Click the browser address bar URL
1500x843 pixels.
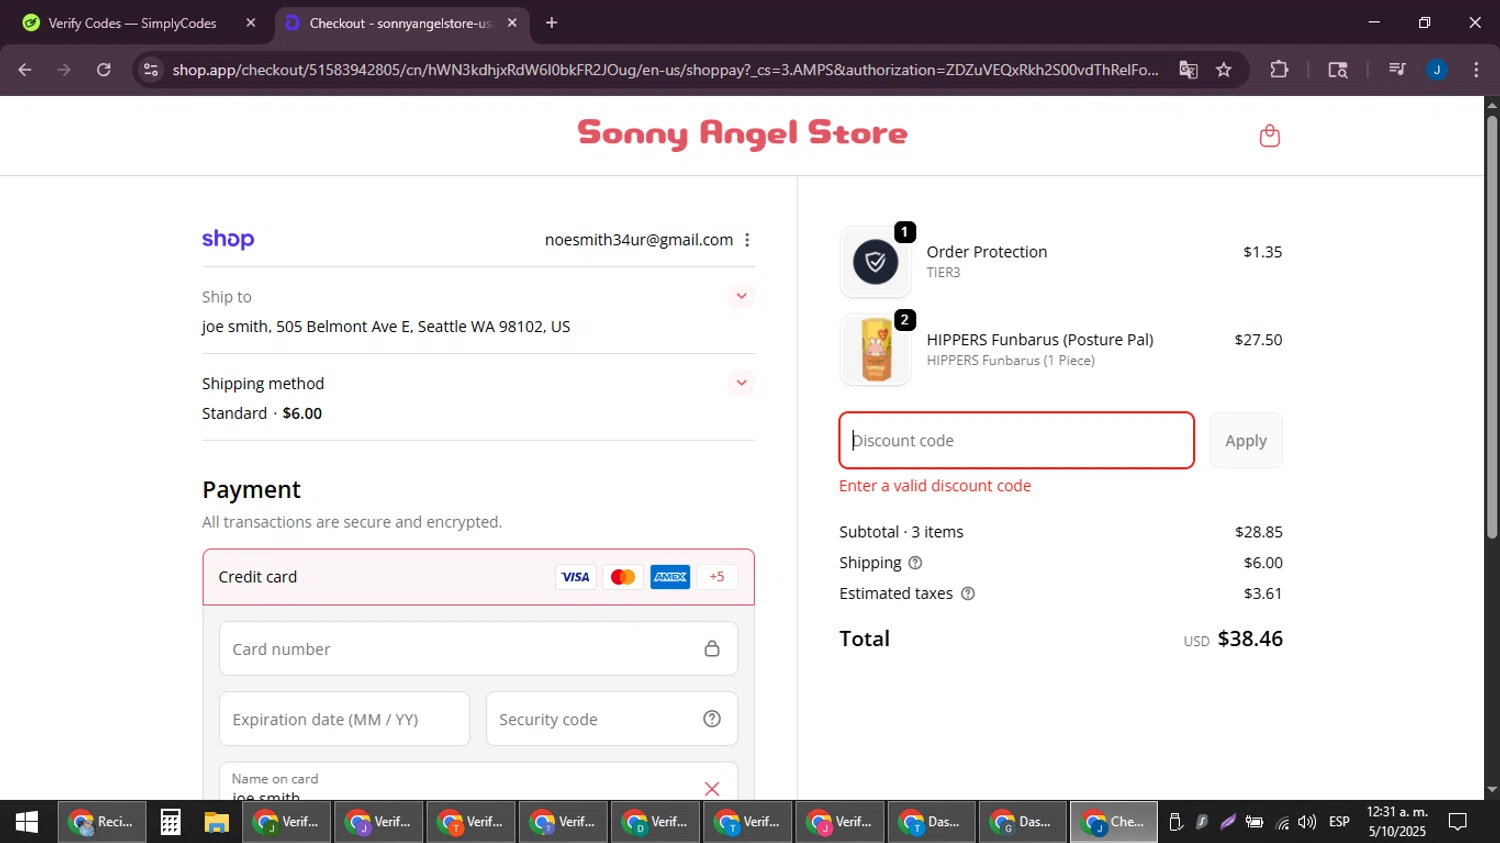[x=665, y=70]
